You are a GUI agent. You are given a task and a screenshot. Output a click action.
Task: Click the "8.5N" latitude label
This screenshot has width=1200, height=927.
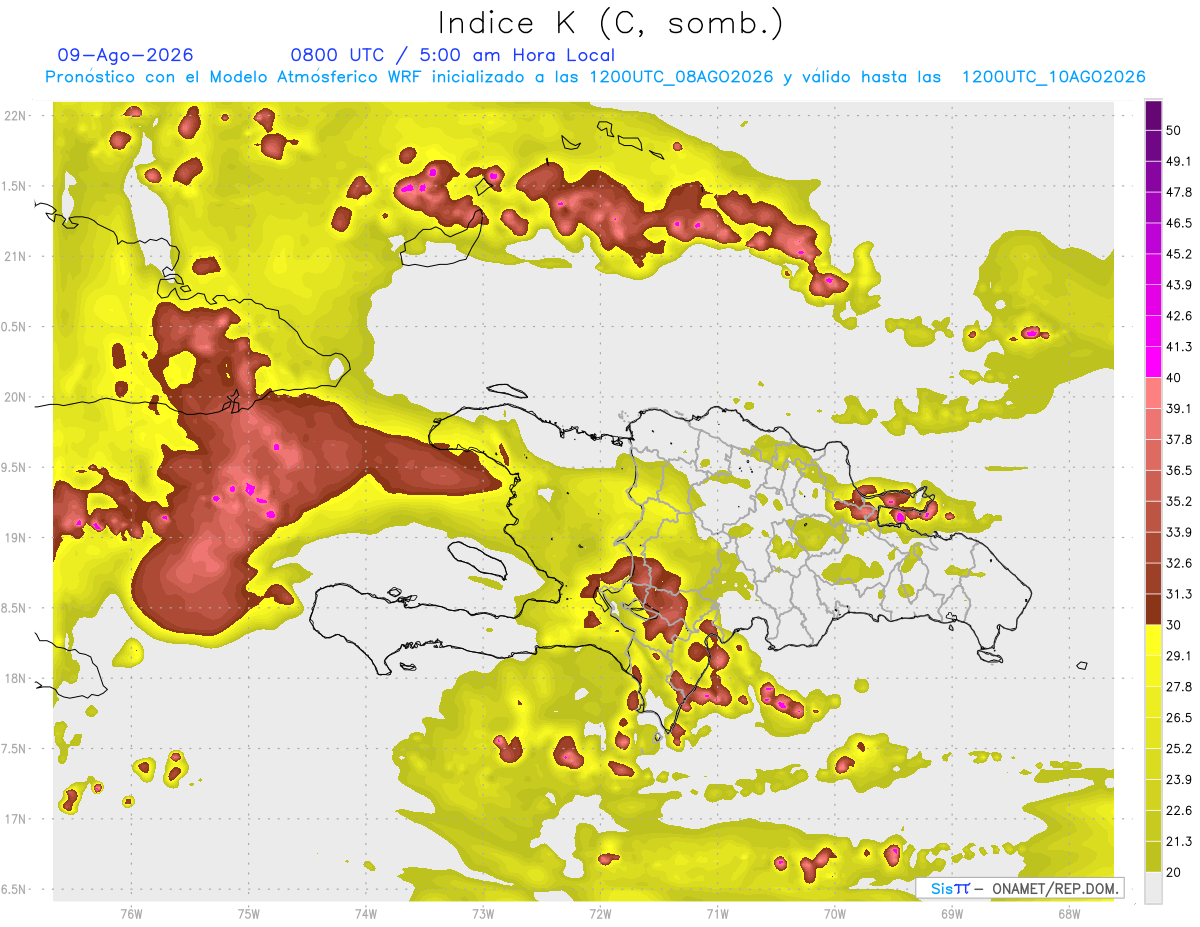pos(13,608)
